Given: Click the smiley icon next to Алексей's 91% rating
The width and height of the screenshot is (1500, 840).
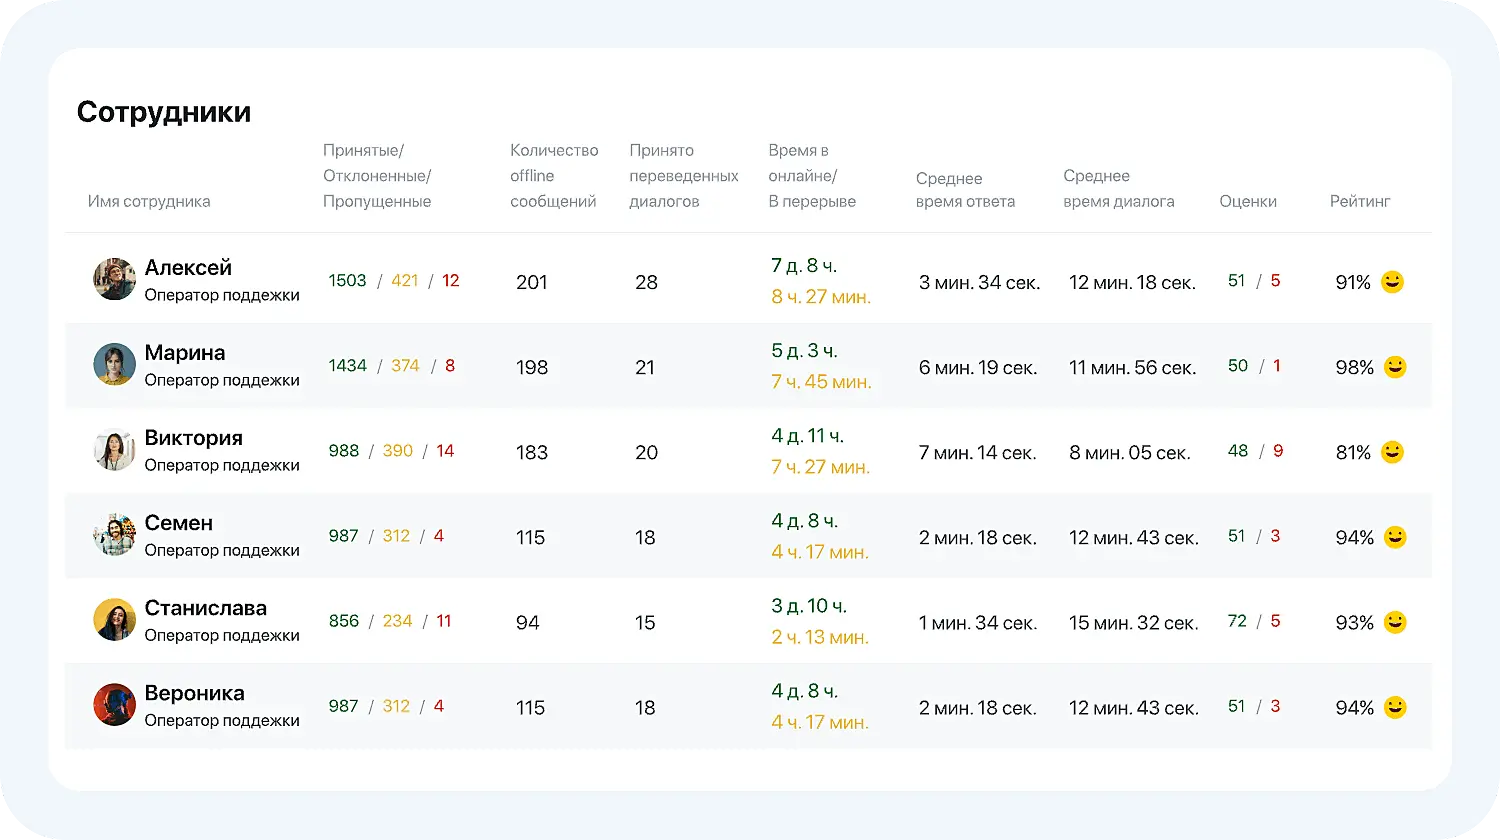Looking at the screenshot, I should (x=1392, y=283).
